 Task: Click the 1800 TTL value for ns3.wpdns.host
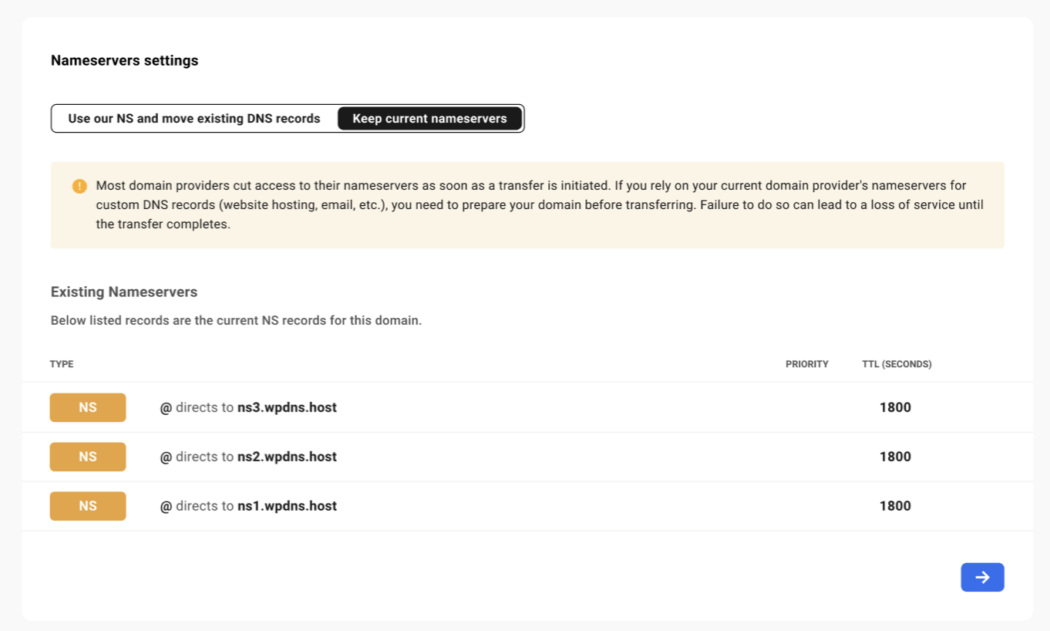pyautogui.click(x=895, y=407)
